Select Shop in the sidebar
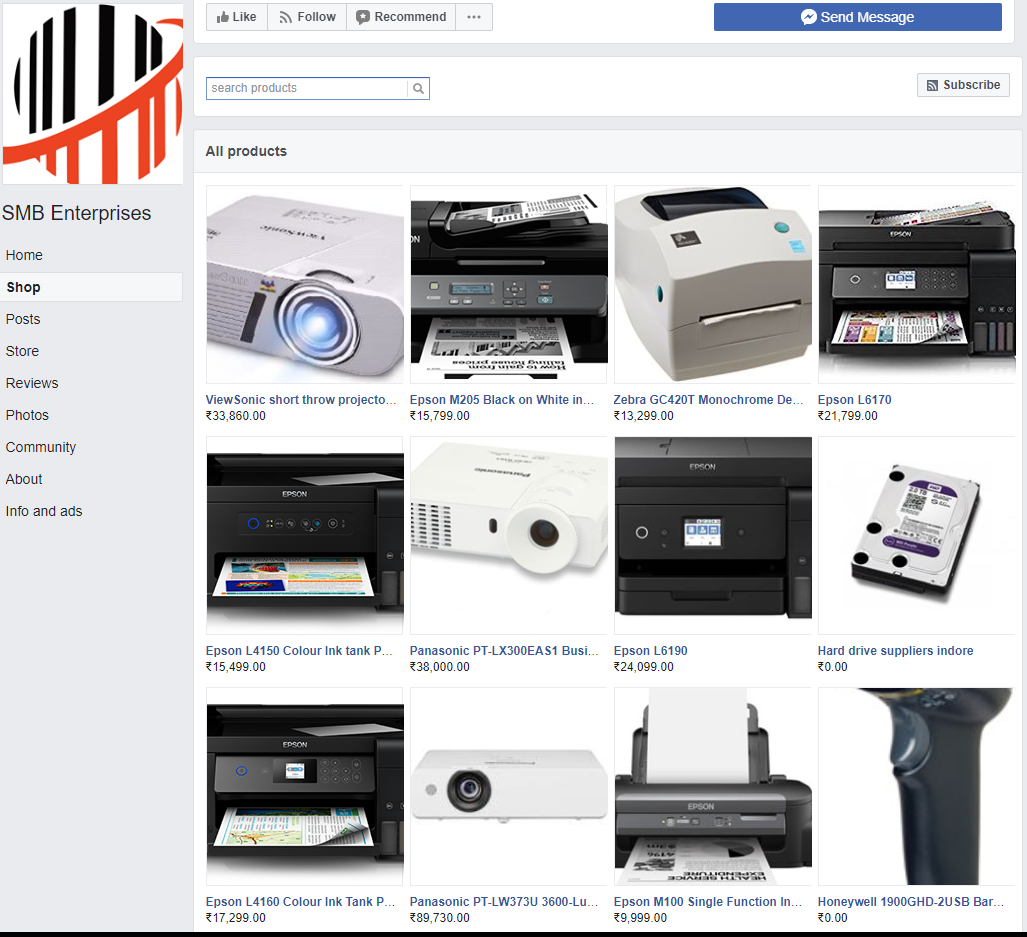Viewport: 1027px width, 937px height. 92,287
